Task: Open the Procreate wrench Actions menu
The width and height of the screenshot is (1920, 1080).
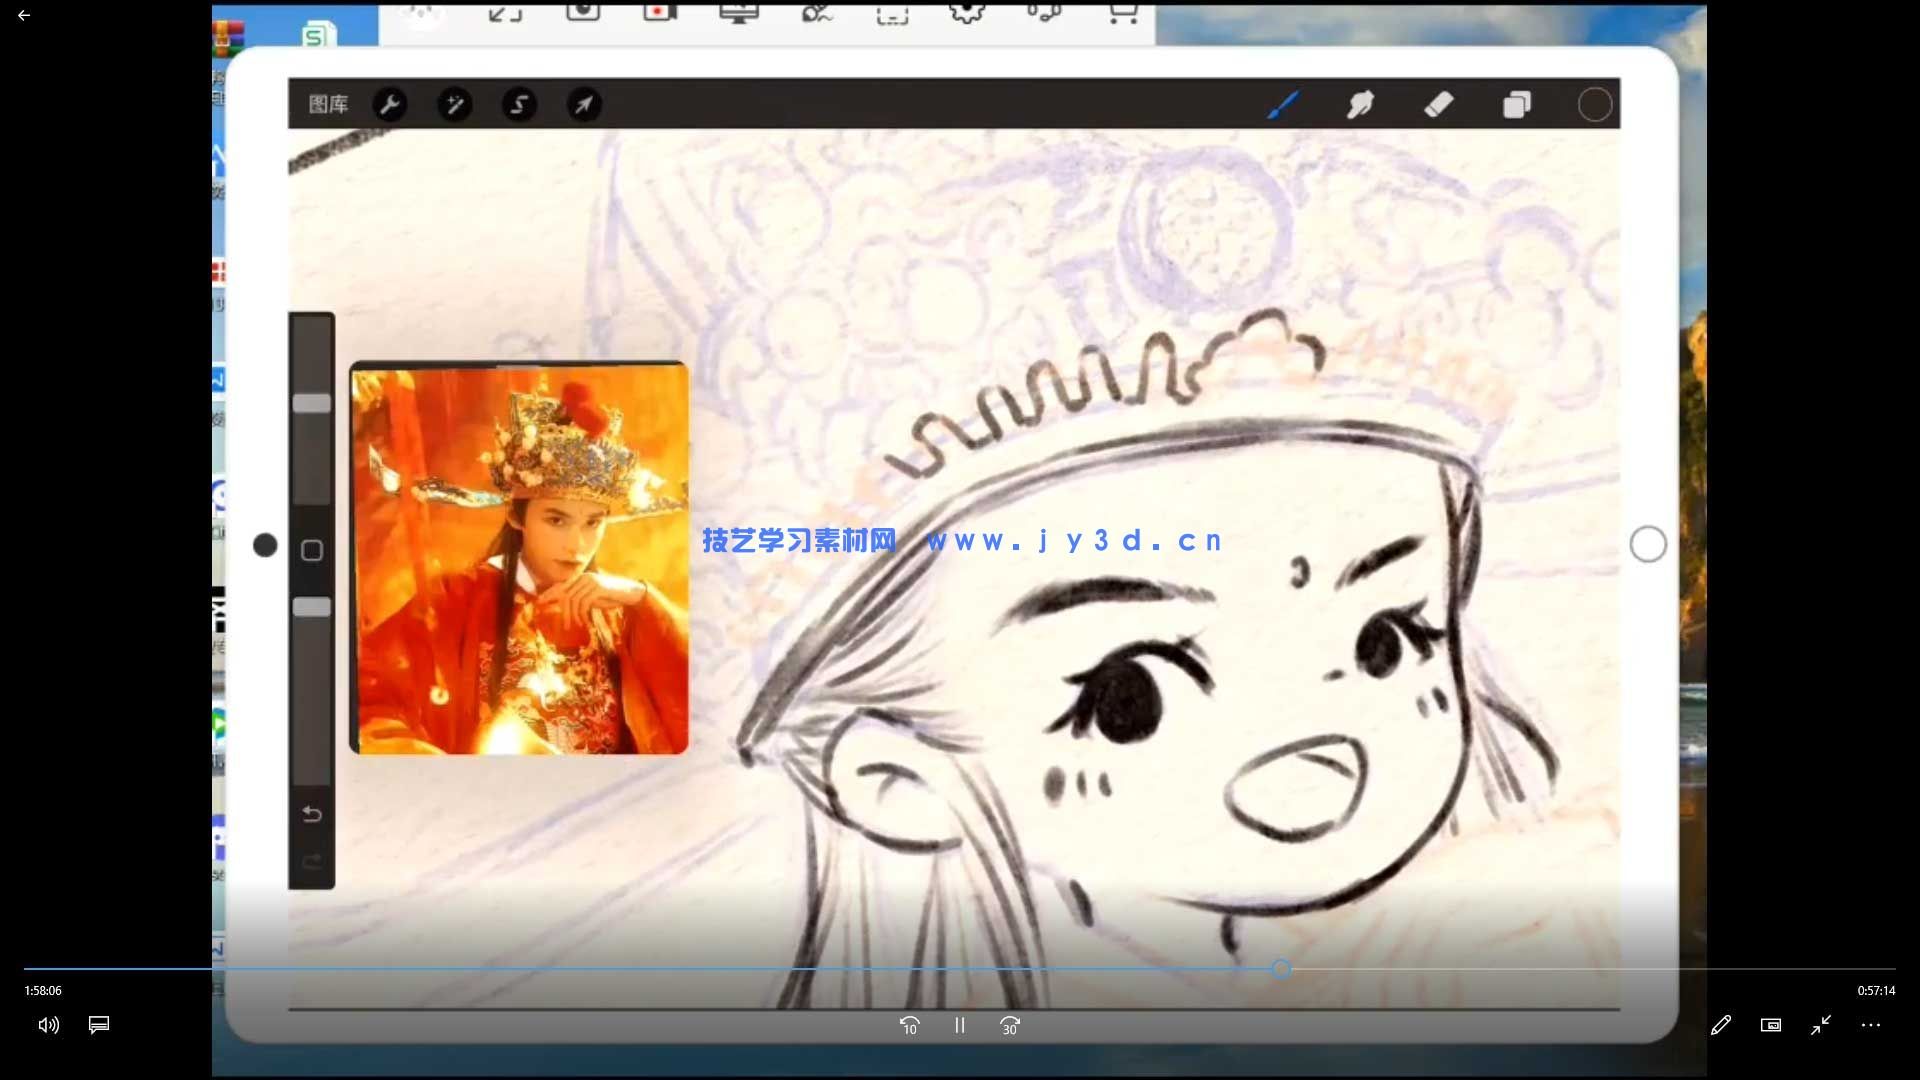Action: pyautogui.click(x=390, y=104)
